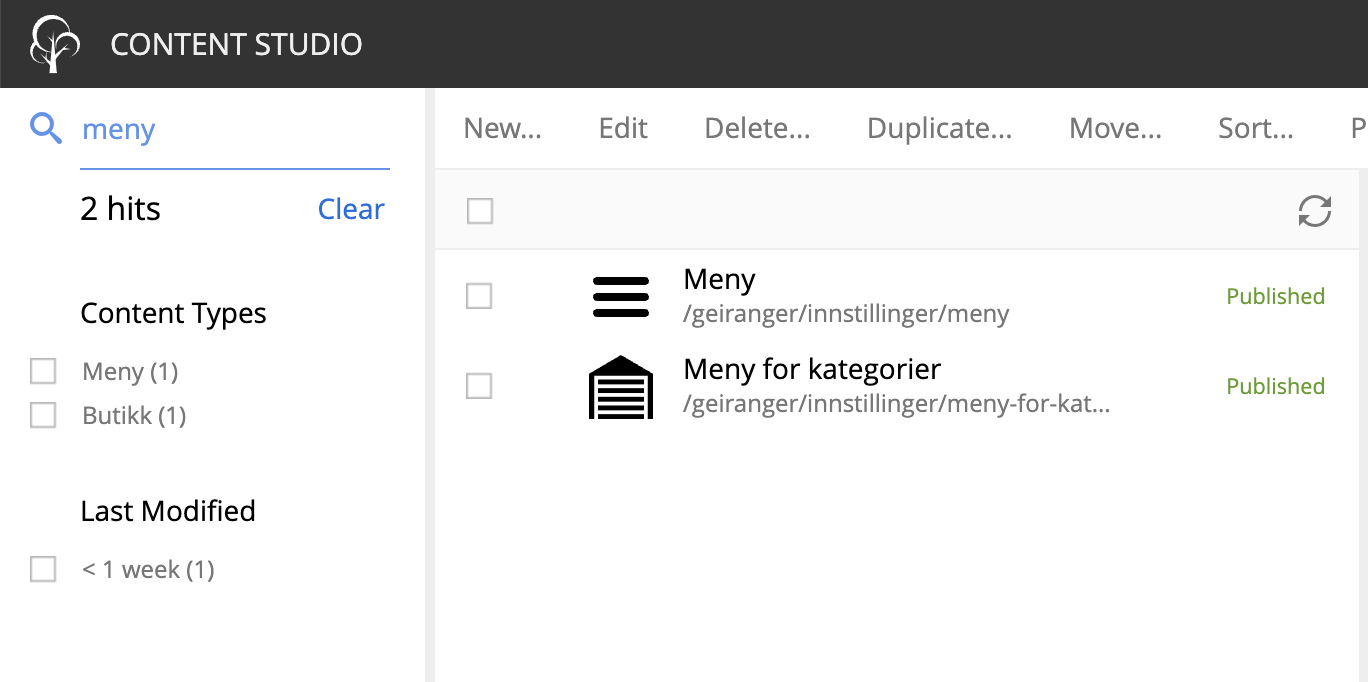The height and width of the screenshot is (682, 1368).
Task: Click the Move... toolbar action
Action: 1115,128
